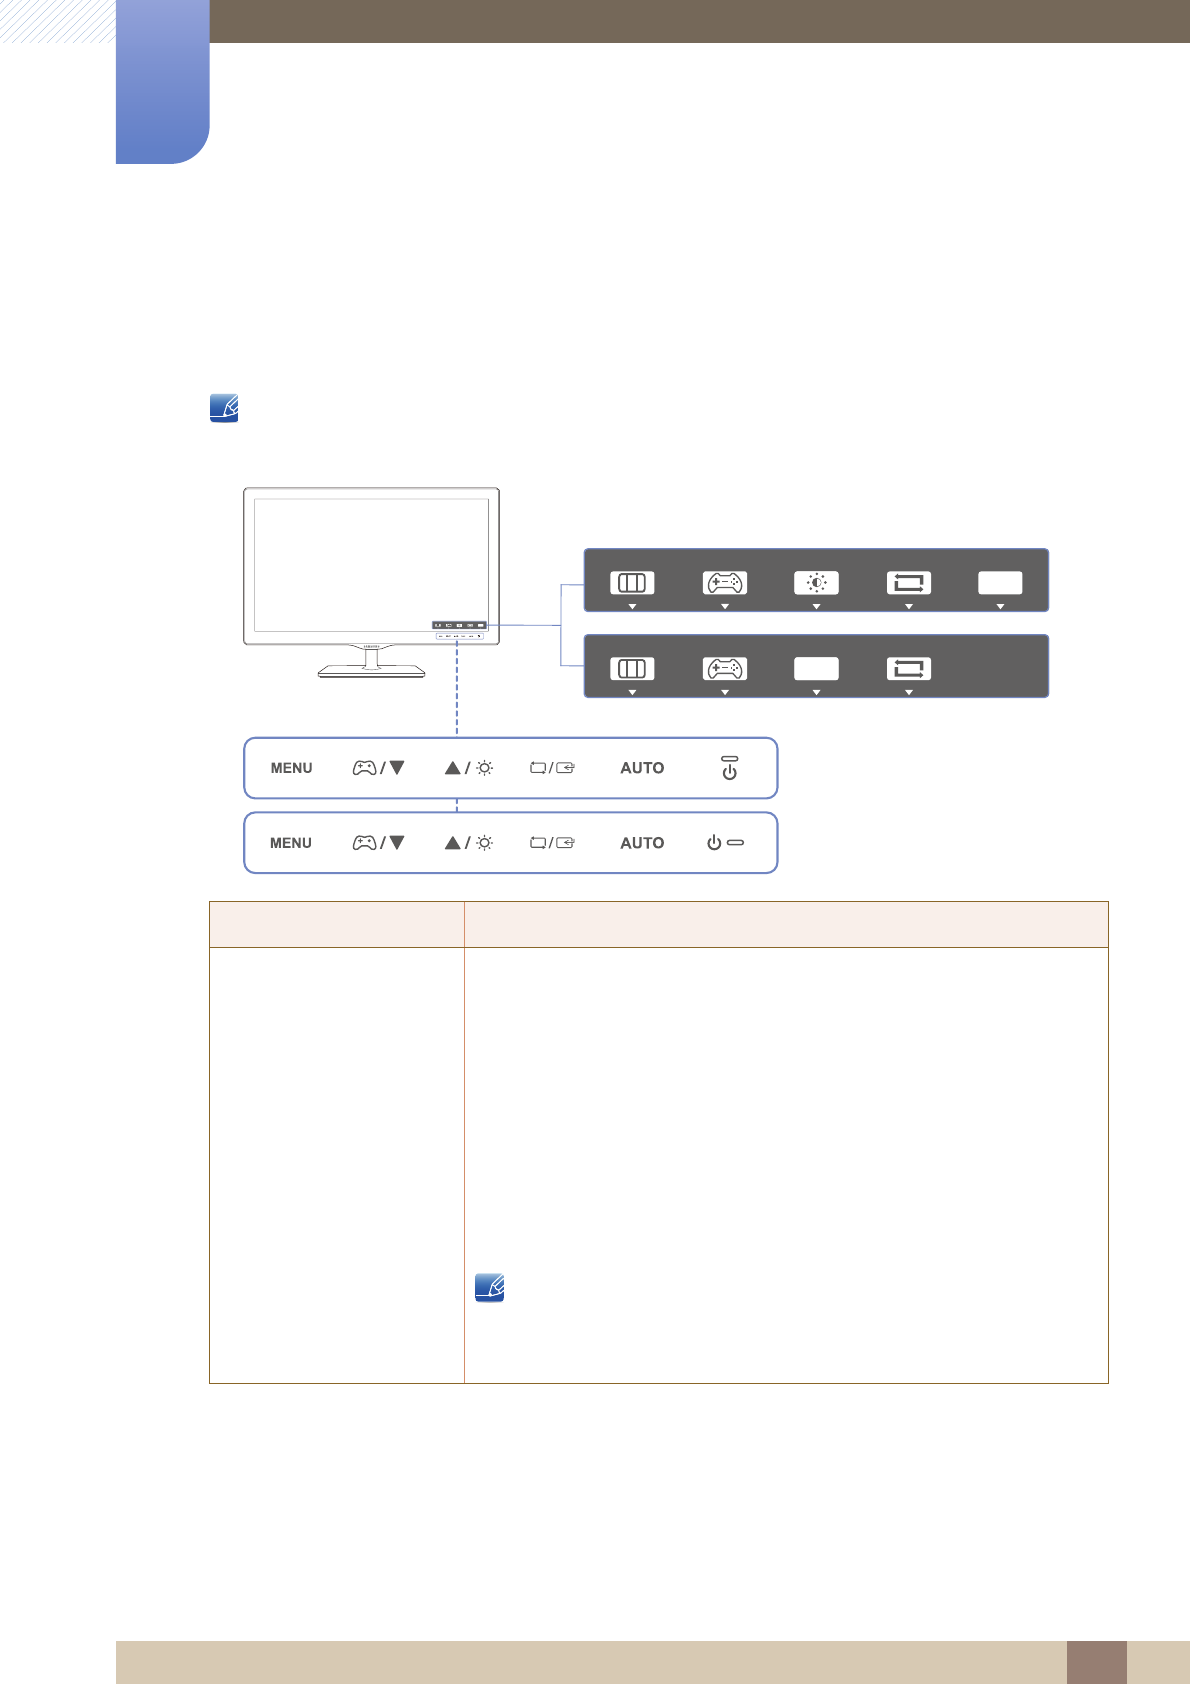This screenshot has height=1684, width=1190.
Task: Click the note icon above the monitor diagram
Action: tap(224, 408)
